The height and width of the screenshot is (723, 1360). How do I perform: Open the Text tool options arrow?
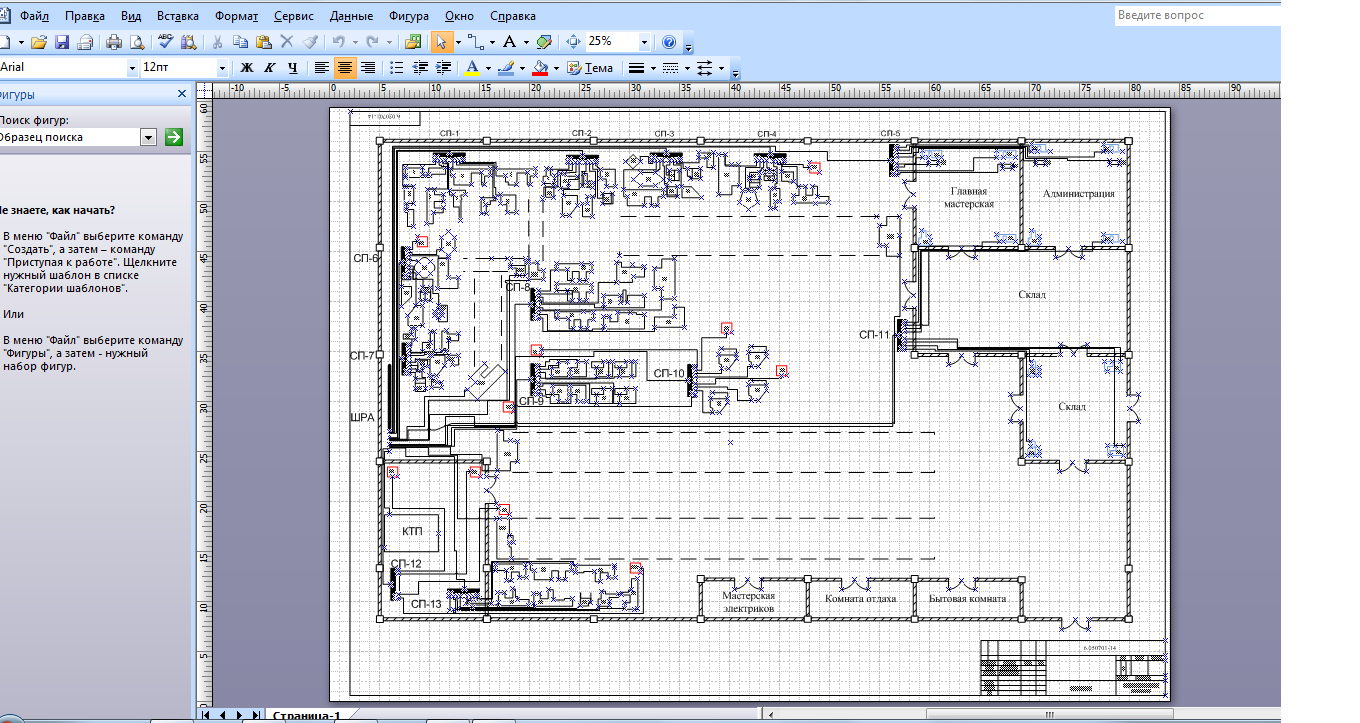(x=526, y=42)
